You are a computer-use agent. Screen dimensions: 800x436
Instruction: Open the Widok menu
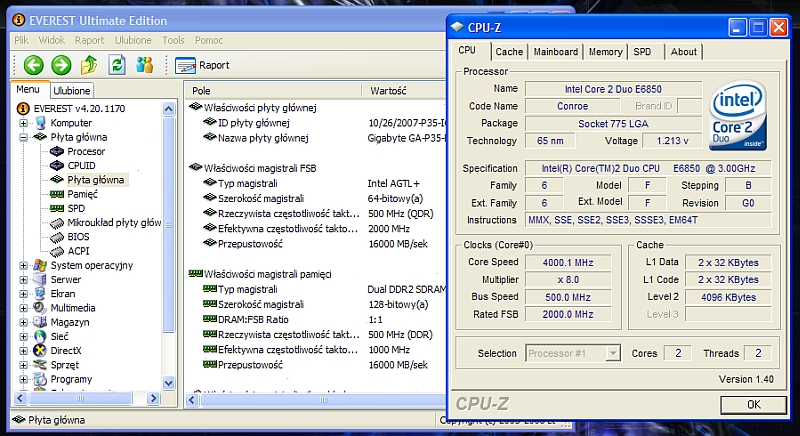coord(52,40)
